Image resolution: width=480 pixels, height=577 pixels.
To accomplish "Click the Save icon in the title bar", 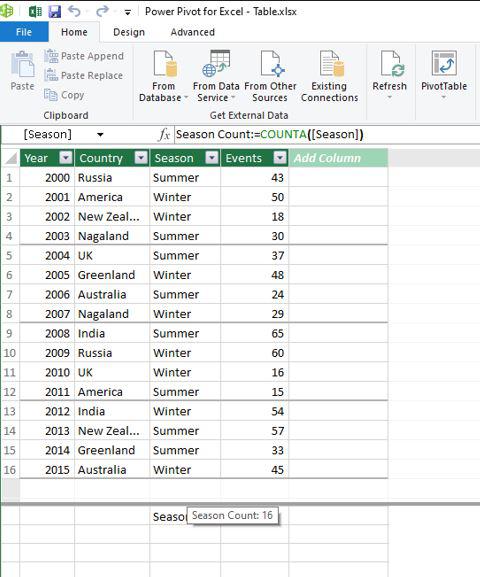I will 55,11.
